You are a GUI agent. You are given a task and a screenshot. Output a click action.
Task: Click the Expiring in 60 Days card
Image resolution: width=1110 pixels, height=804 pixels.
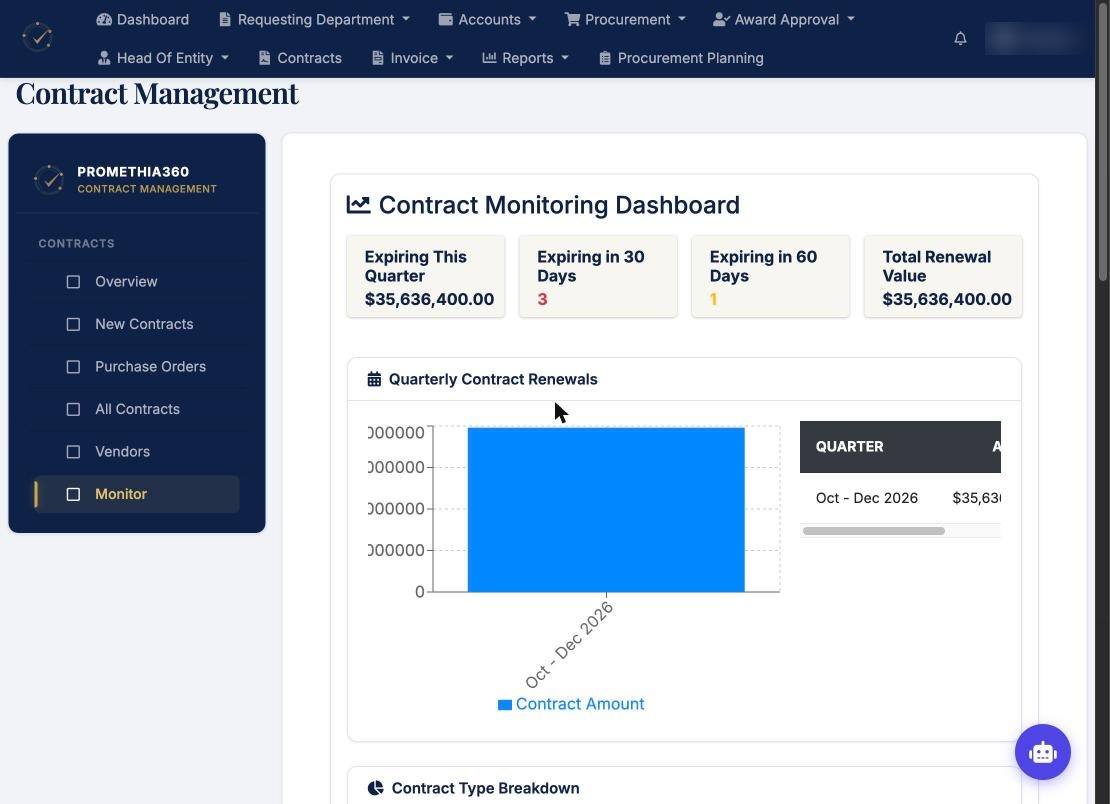[x=771, y=277]
